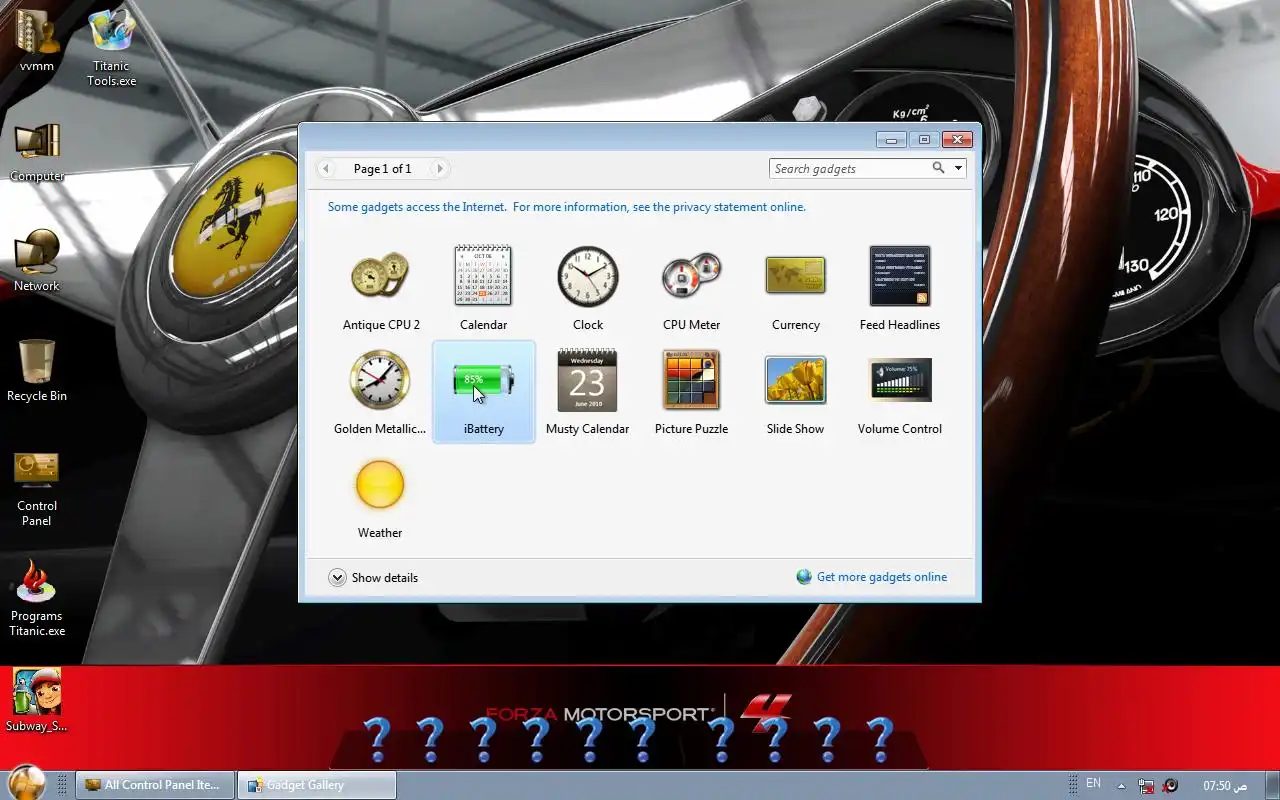This screenshot has width=1280, height=800.
Task: Click the Subway Surfers desktop shortcut
Action: 37,700
